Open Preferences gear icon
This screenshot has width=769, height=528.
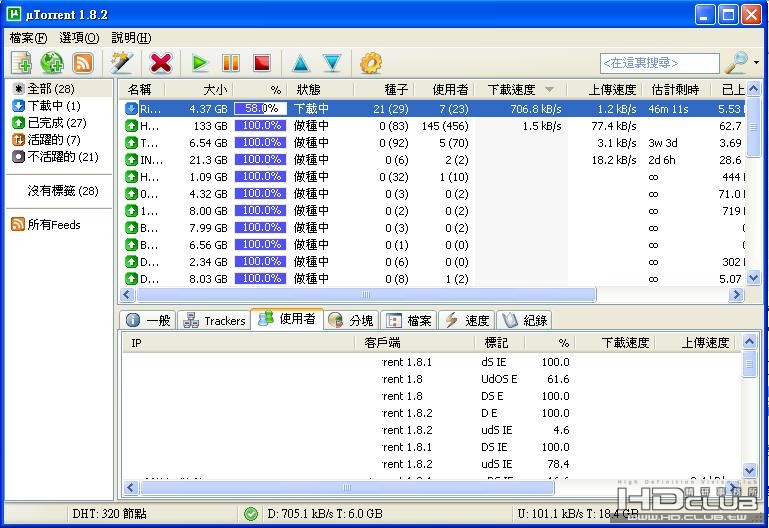(x=371, y=63)
